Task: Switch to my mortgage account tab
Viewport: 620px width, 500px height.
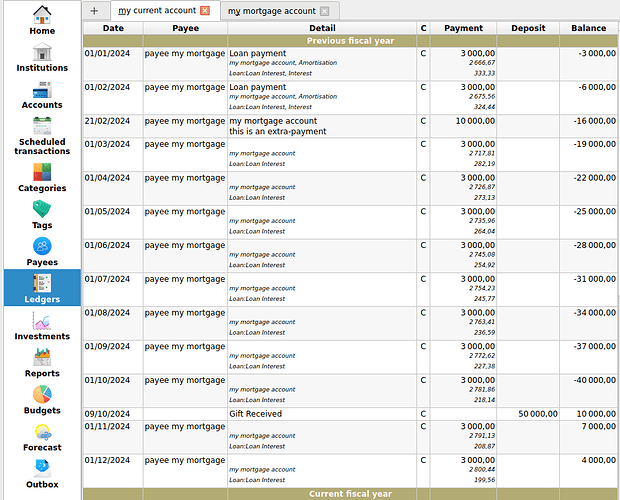Action: (271, 11)
